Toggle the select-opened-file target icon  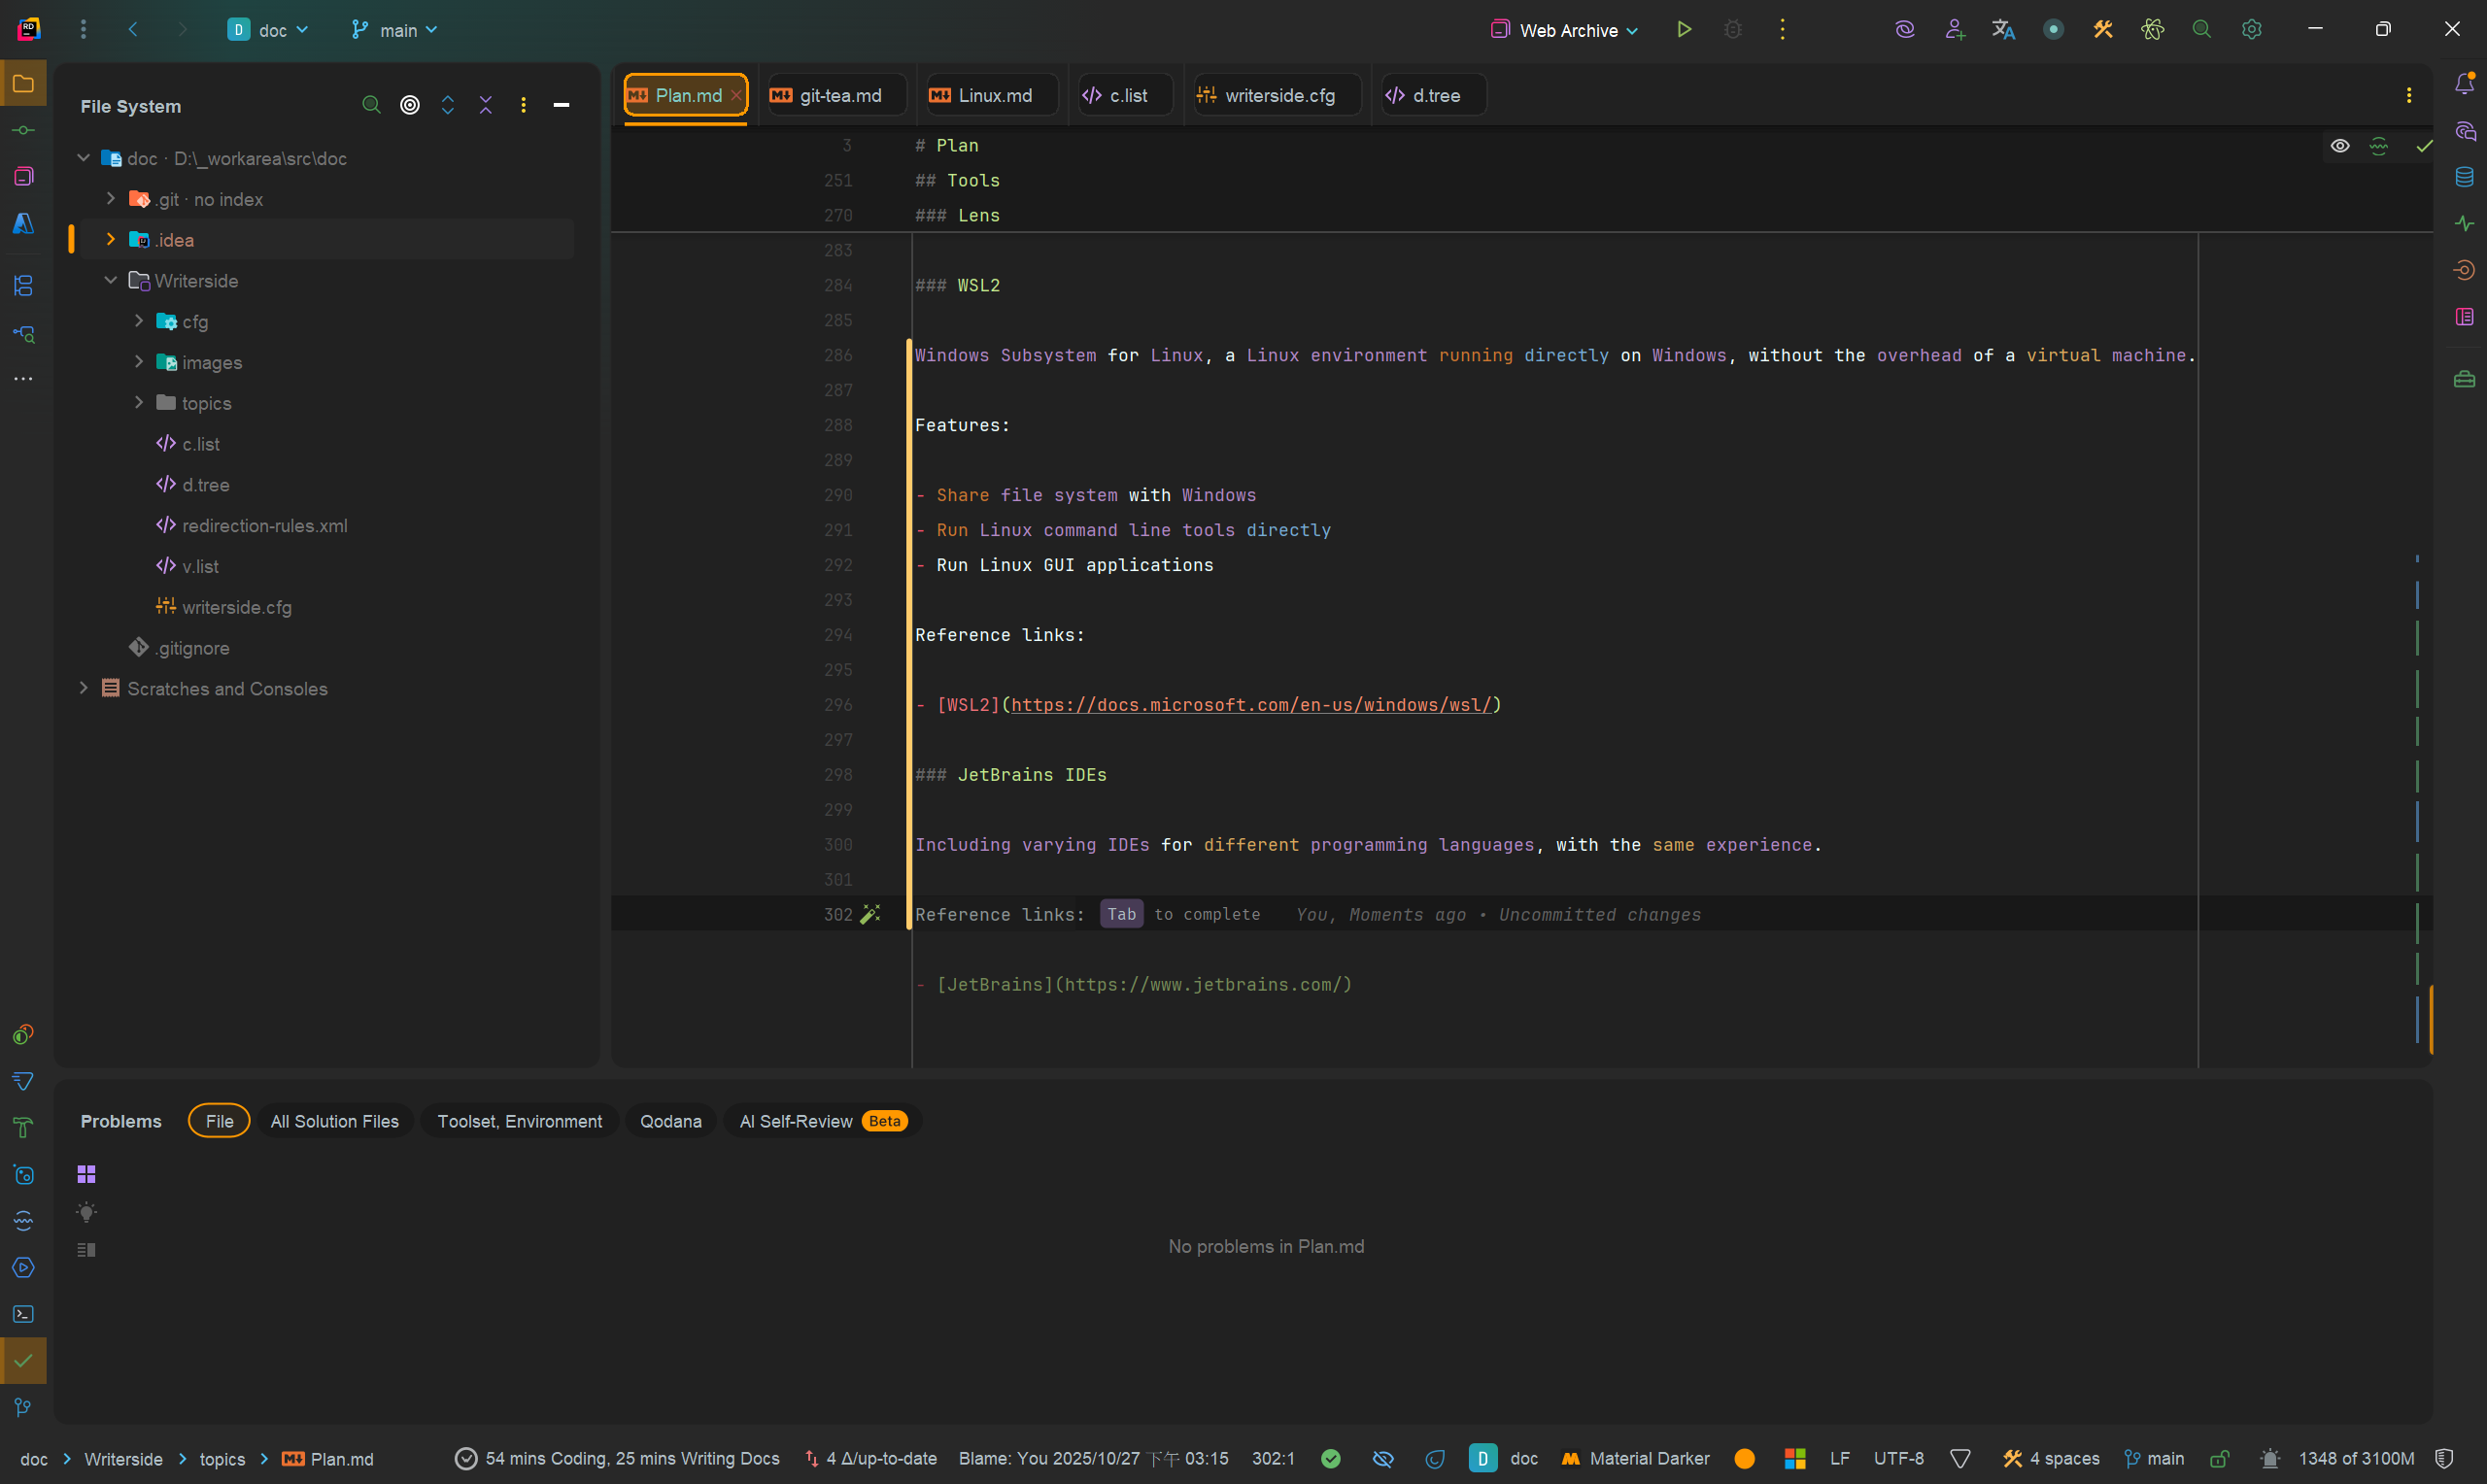pos(410,105)
